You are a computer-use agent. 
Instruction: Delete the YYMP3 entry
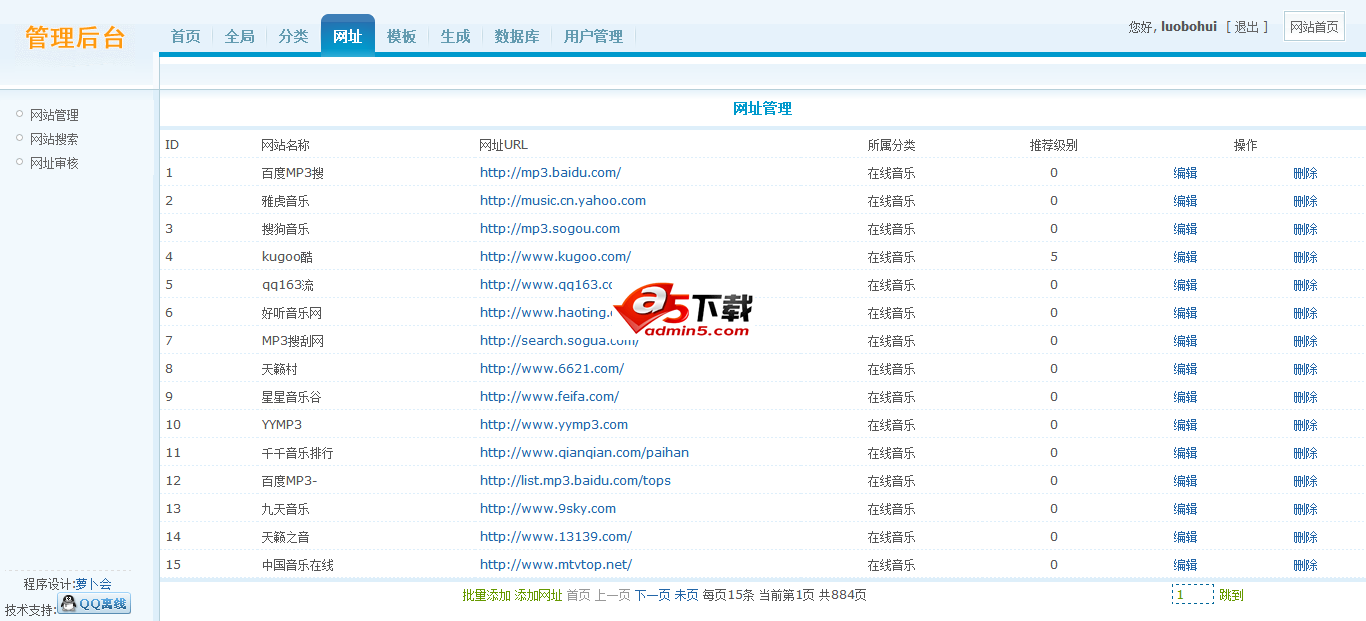[x=1305, y=425]
